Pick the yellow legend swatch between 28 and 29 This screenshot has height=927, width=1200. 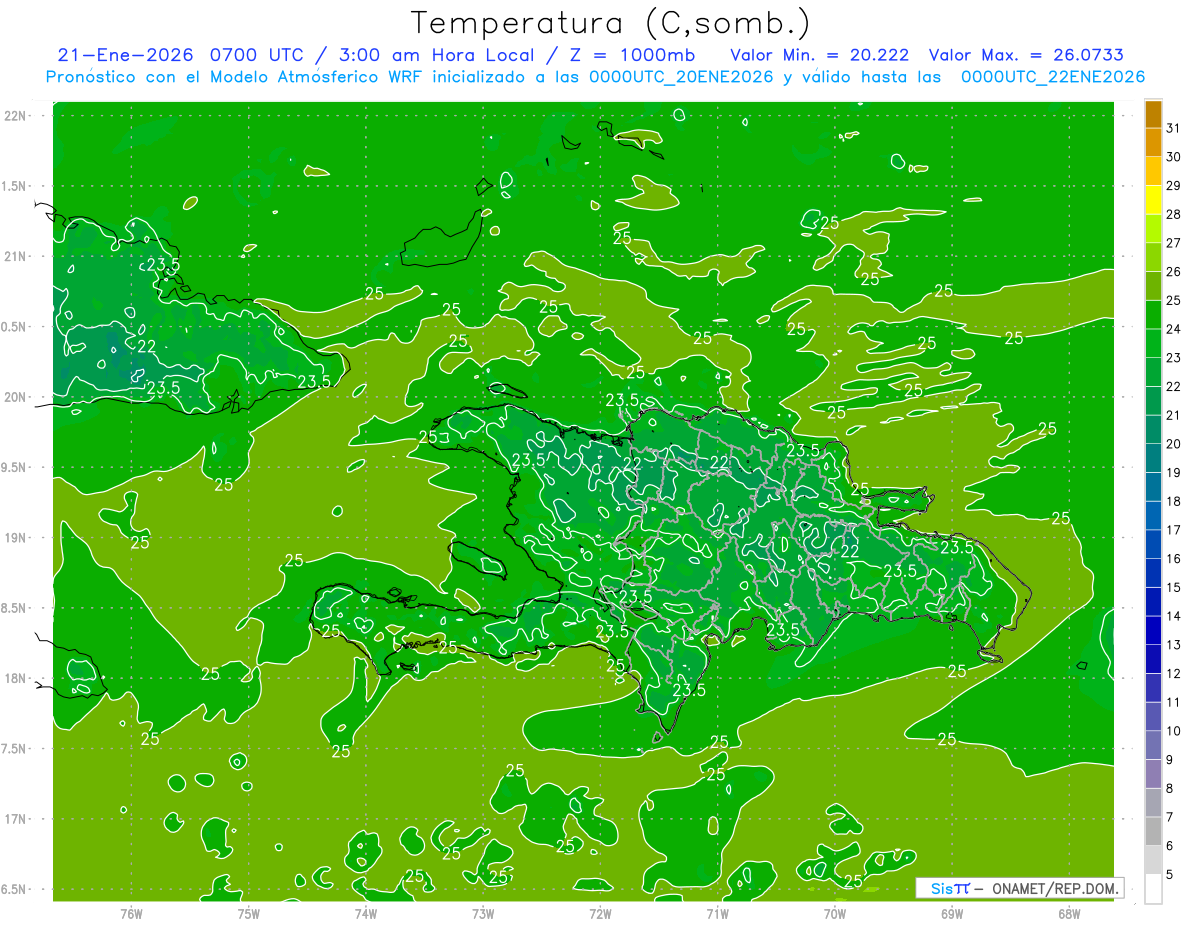tap(1153, 200)
